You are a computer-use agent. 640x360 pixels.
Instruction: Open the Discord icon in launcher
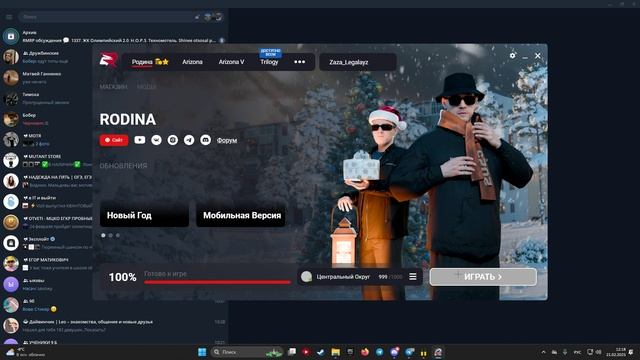pyautogui.click(x=205, y=140)
